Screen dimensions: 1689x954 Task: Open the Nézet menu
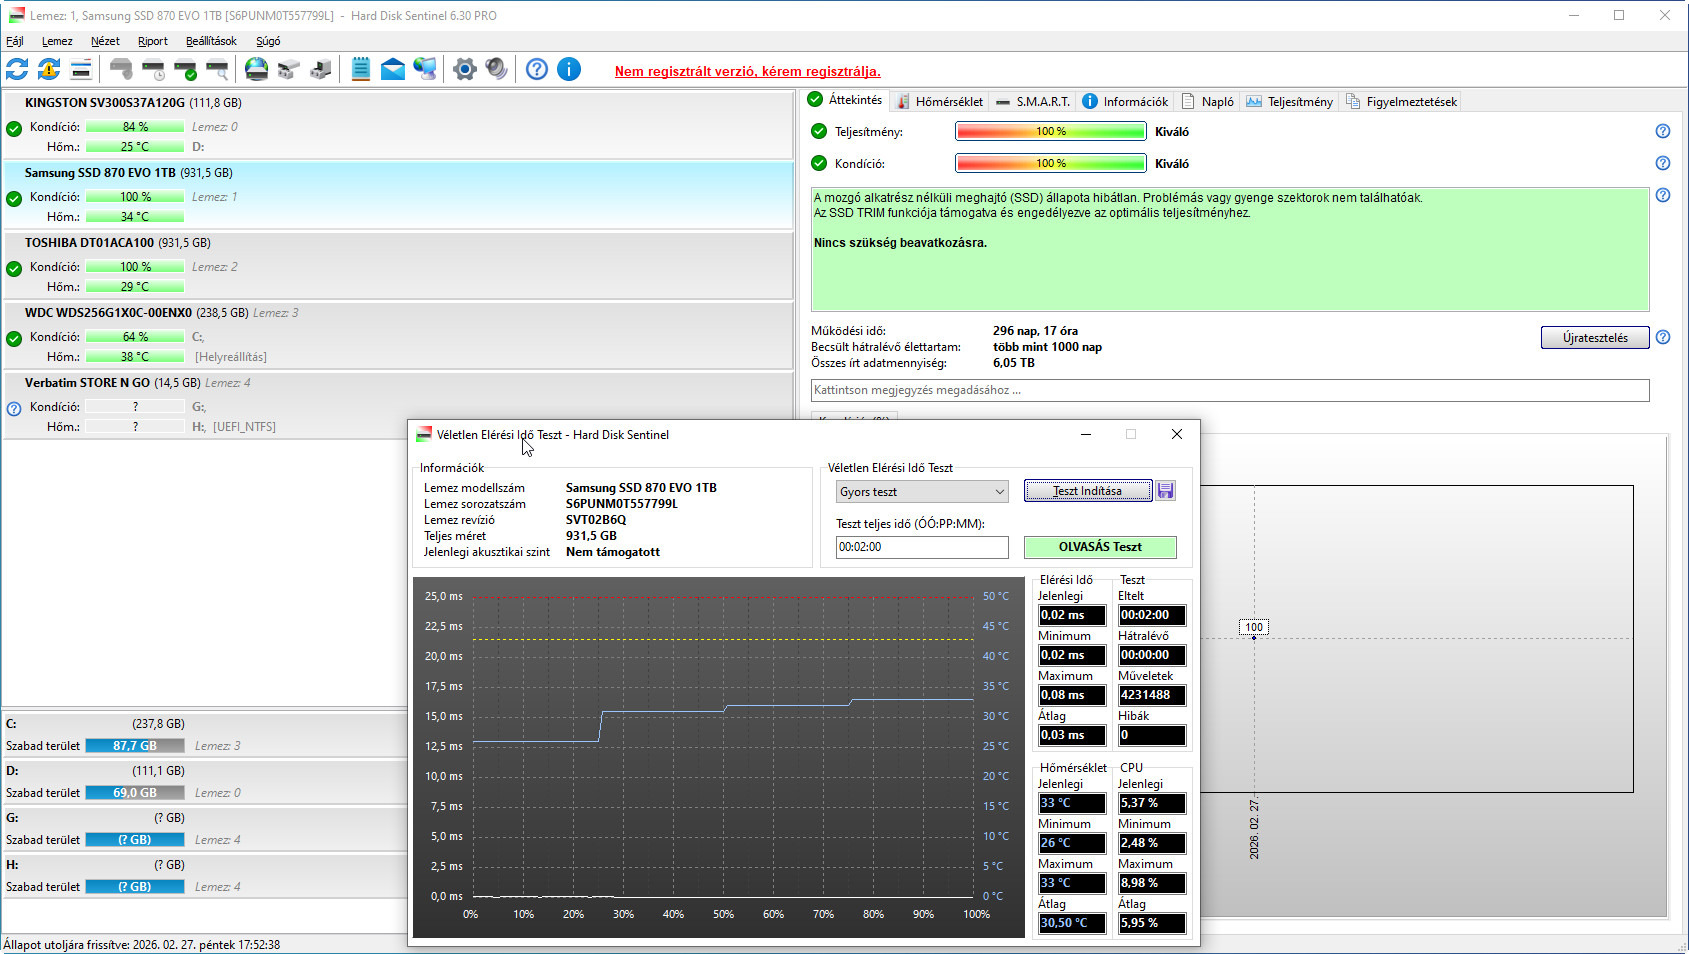click(105, 41)
